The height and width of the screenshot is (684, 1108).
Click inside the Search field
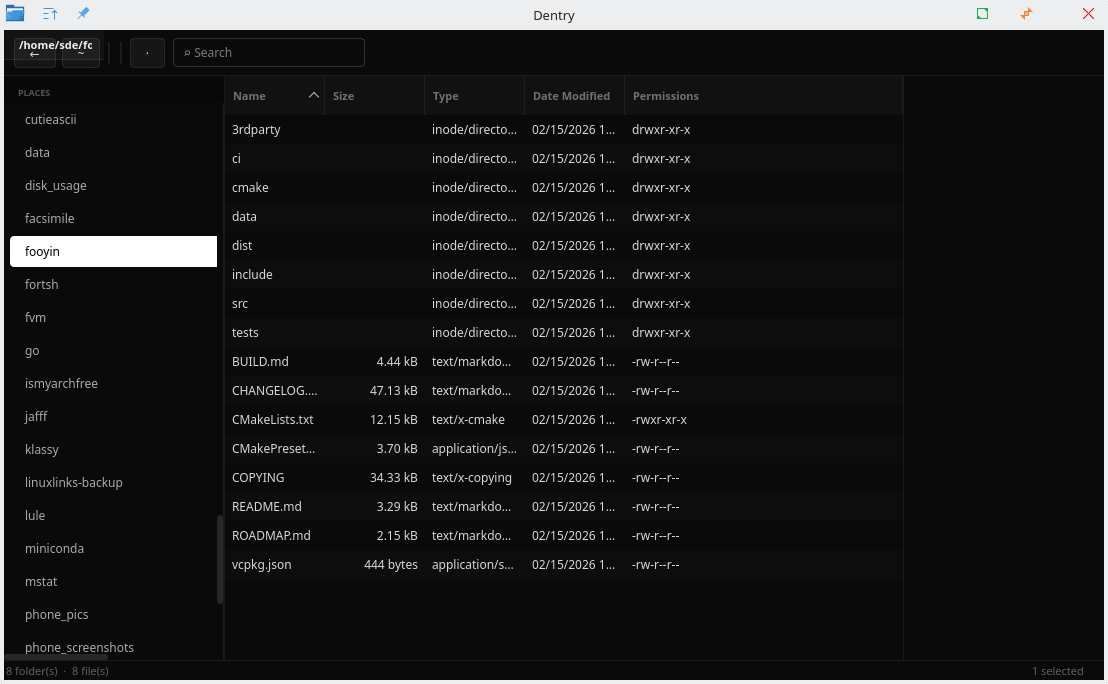(270, 53)
